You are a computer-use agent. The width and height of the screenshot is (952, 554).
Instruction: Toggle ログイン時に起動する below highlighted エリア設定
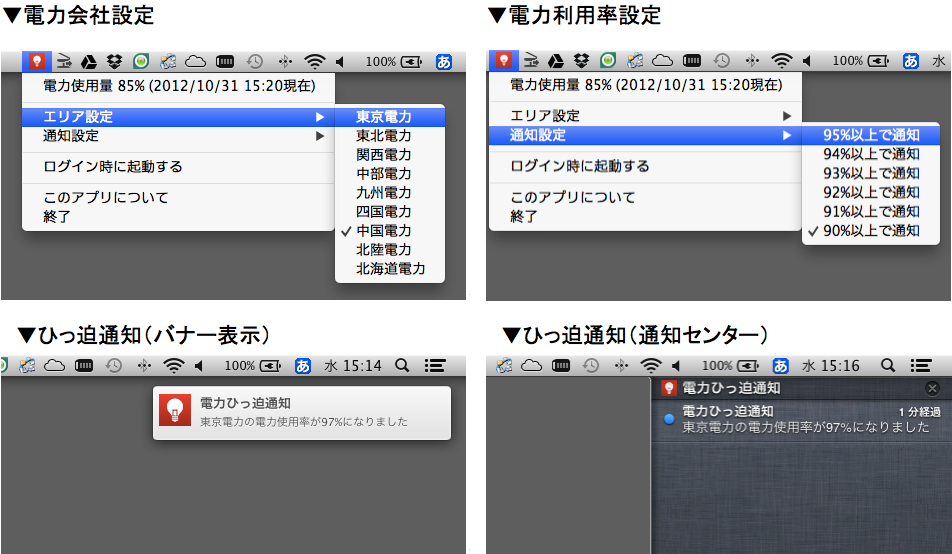(112, 167)
